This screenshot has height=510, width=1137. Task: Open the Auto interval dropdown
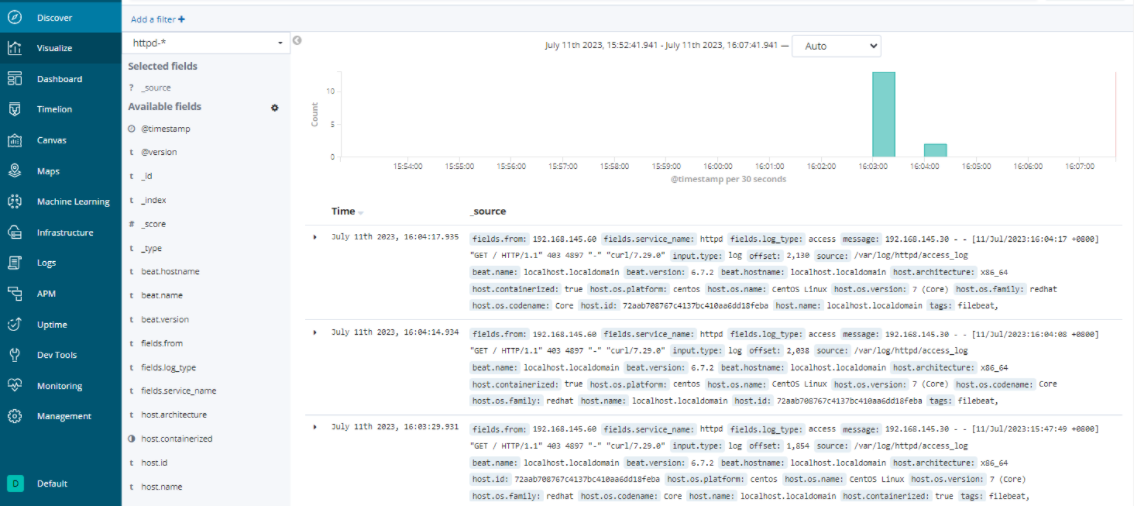pos(837,46)
